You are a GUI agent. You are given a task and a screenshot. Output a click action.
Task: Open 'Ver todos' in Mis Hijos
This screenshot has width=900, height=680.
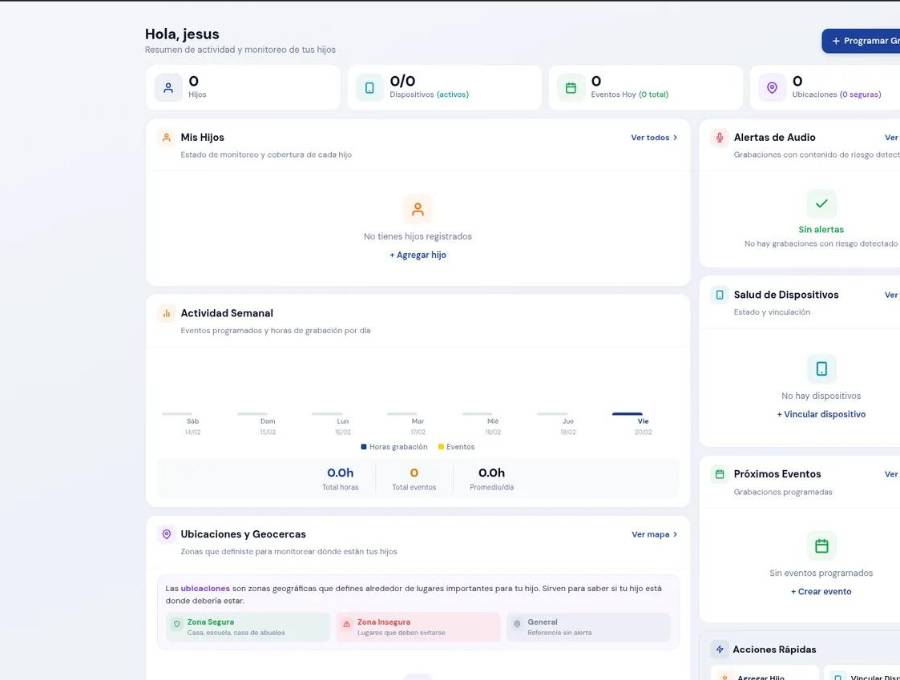[x=654, y=138]
